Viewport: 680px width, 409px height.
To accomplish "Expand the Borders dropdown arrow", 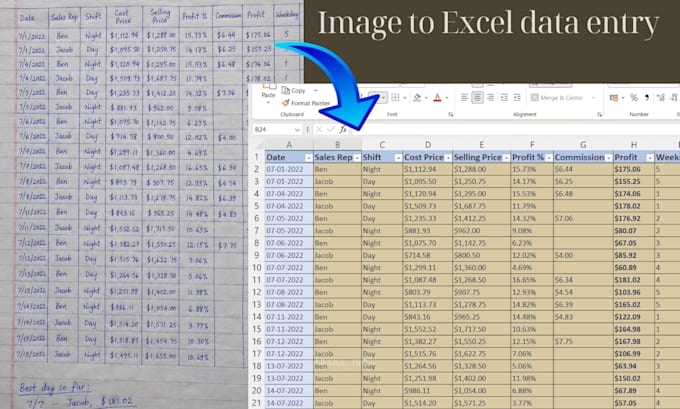I will click(x=404, y=98).
